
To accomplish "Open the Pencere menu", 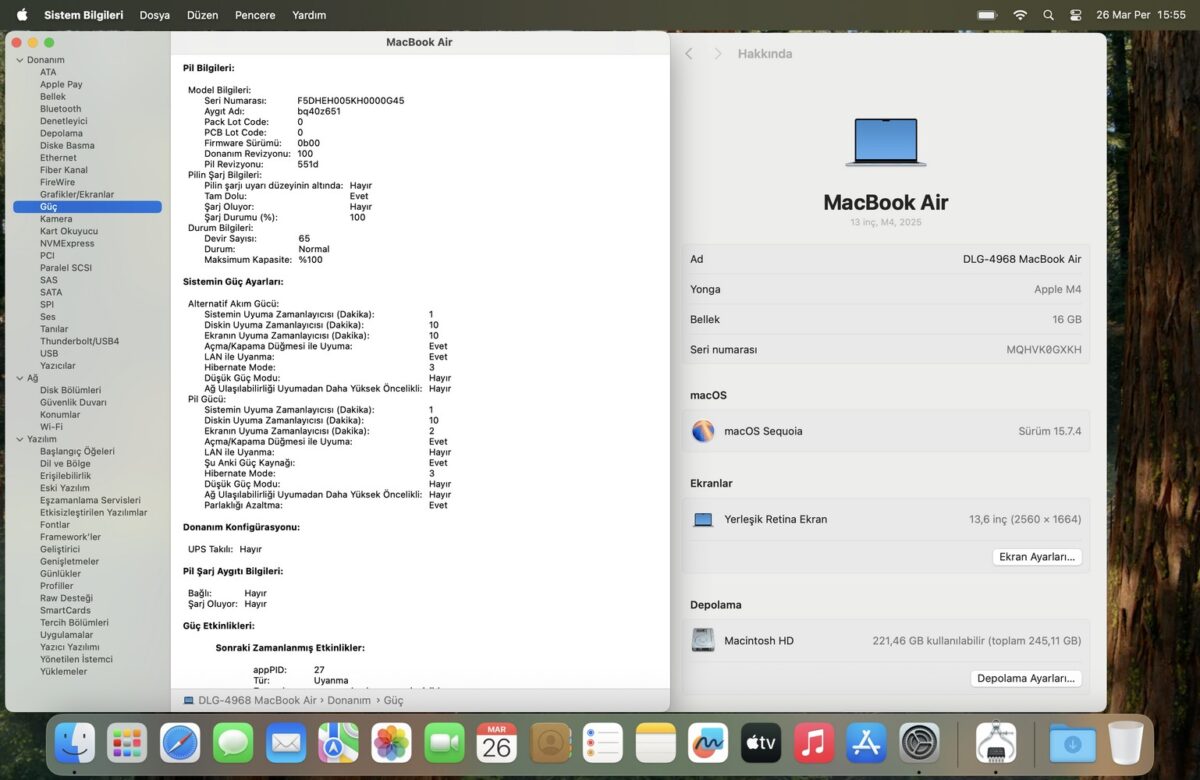I will (255, 15).
